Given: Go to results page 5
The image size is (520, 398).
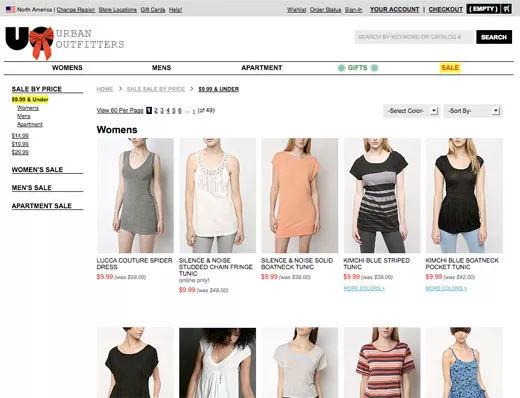Looking at the screenshot, I should point(174,111).
